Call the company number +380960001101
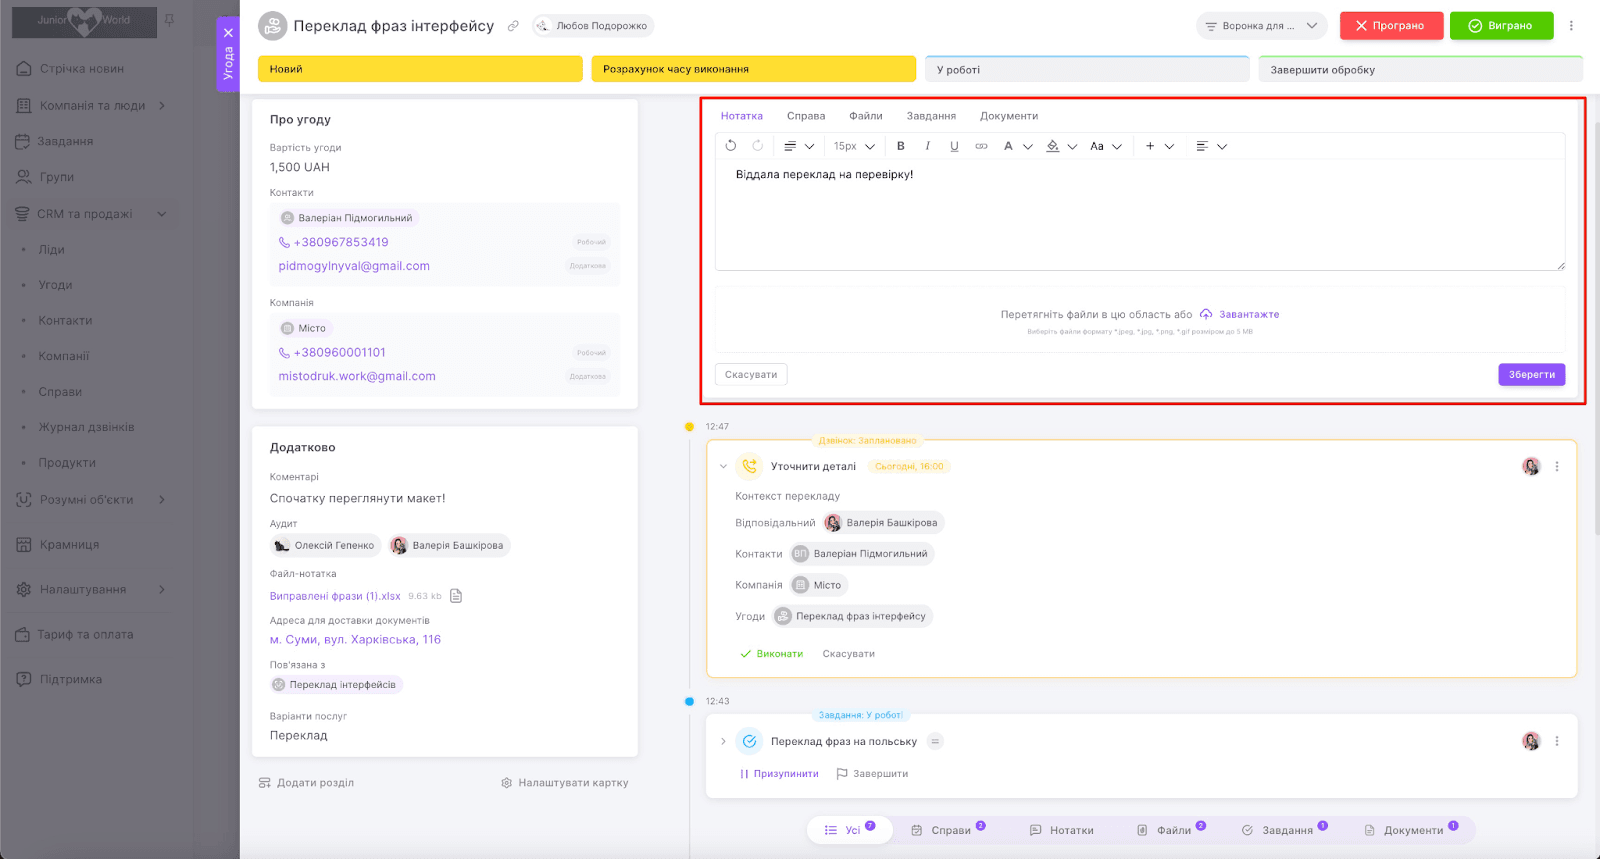 click(339, 352)
